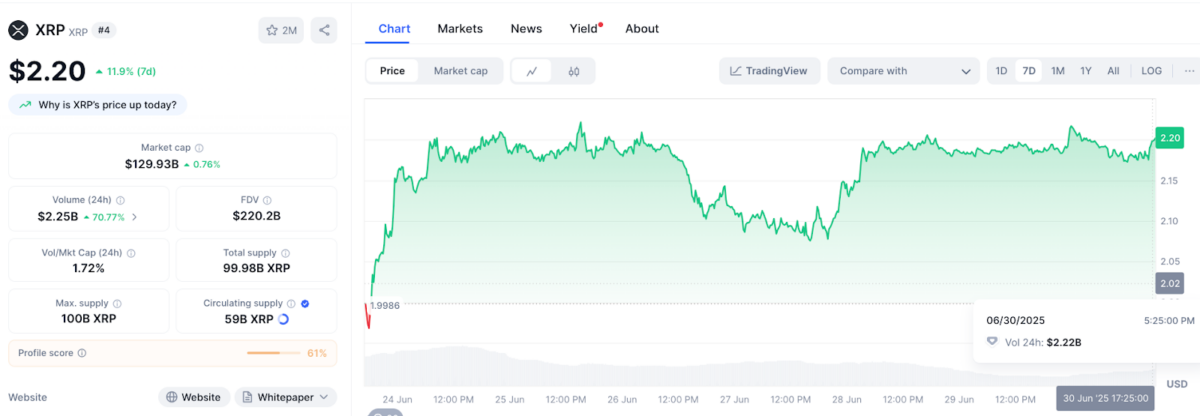Click the Total supply info icon
Viewport: 1200px width, 416px height.
pyautogui.click(x=285, y=253)
